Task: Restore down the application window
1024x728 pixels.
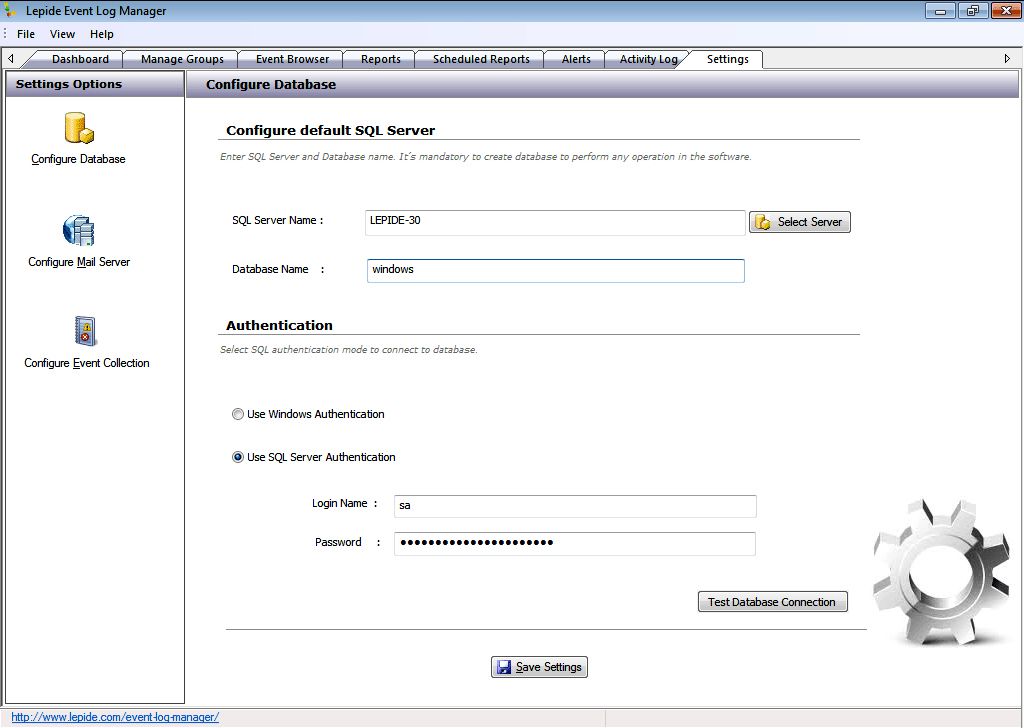Action: (973, 11)
